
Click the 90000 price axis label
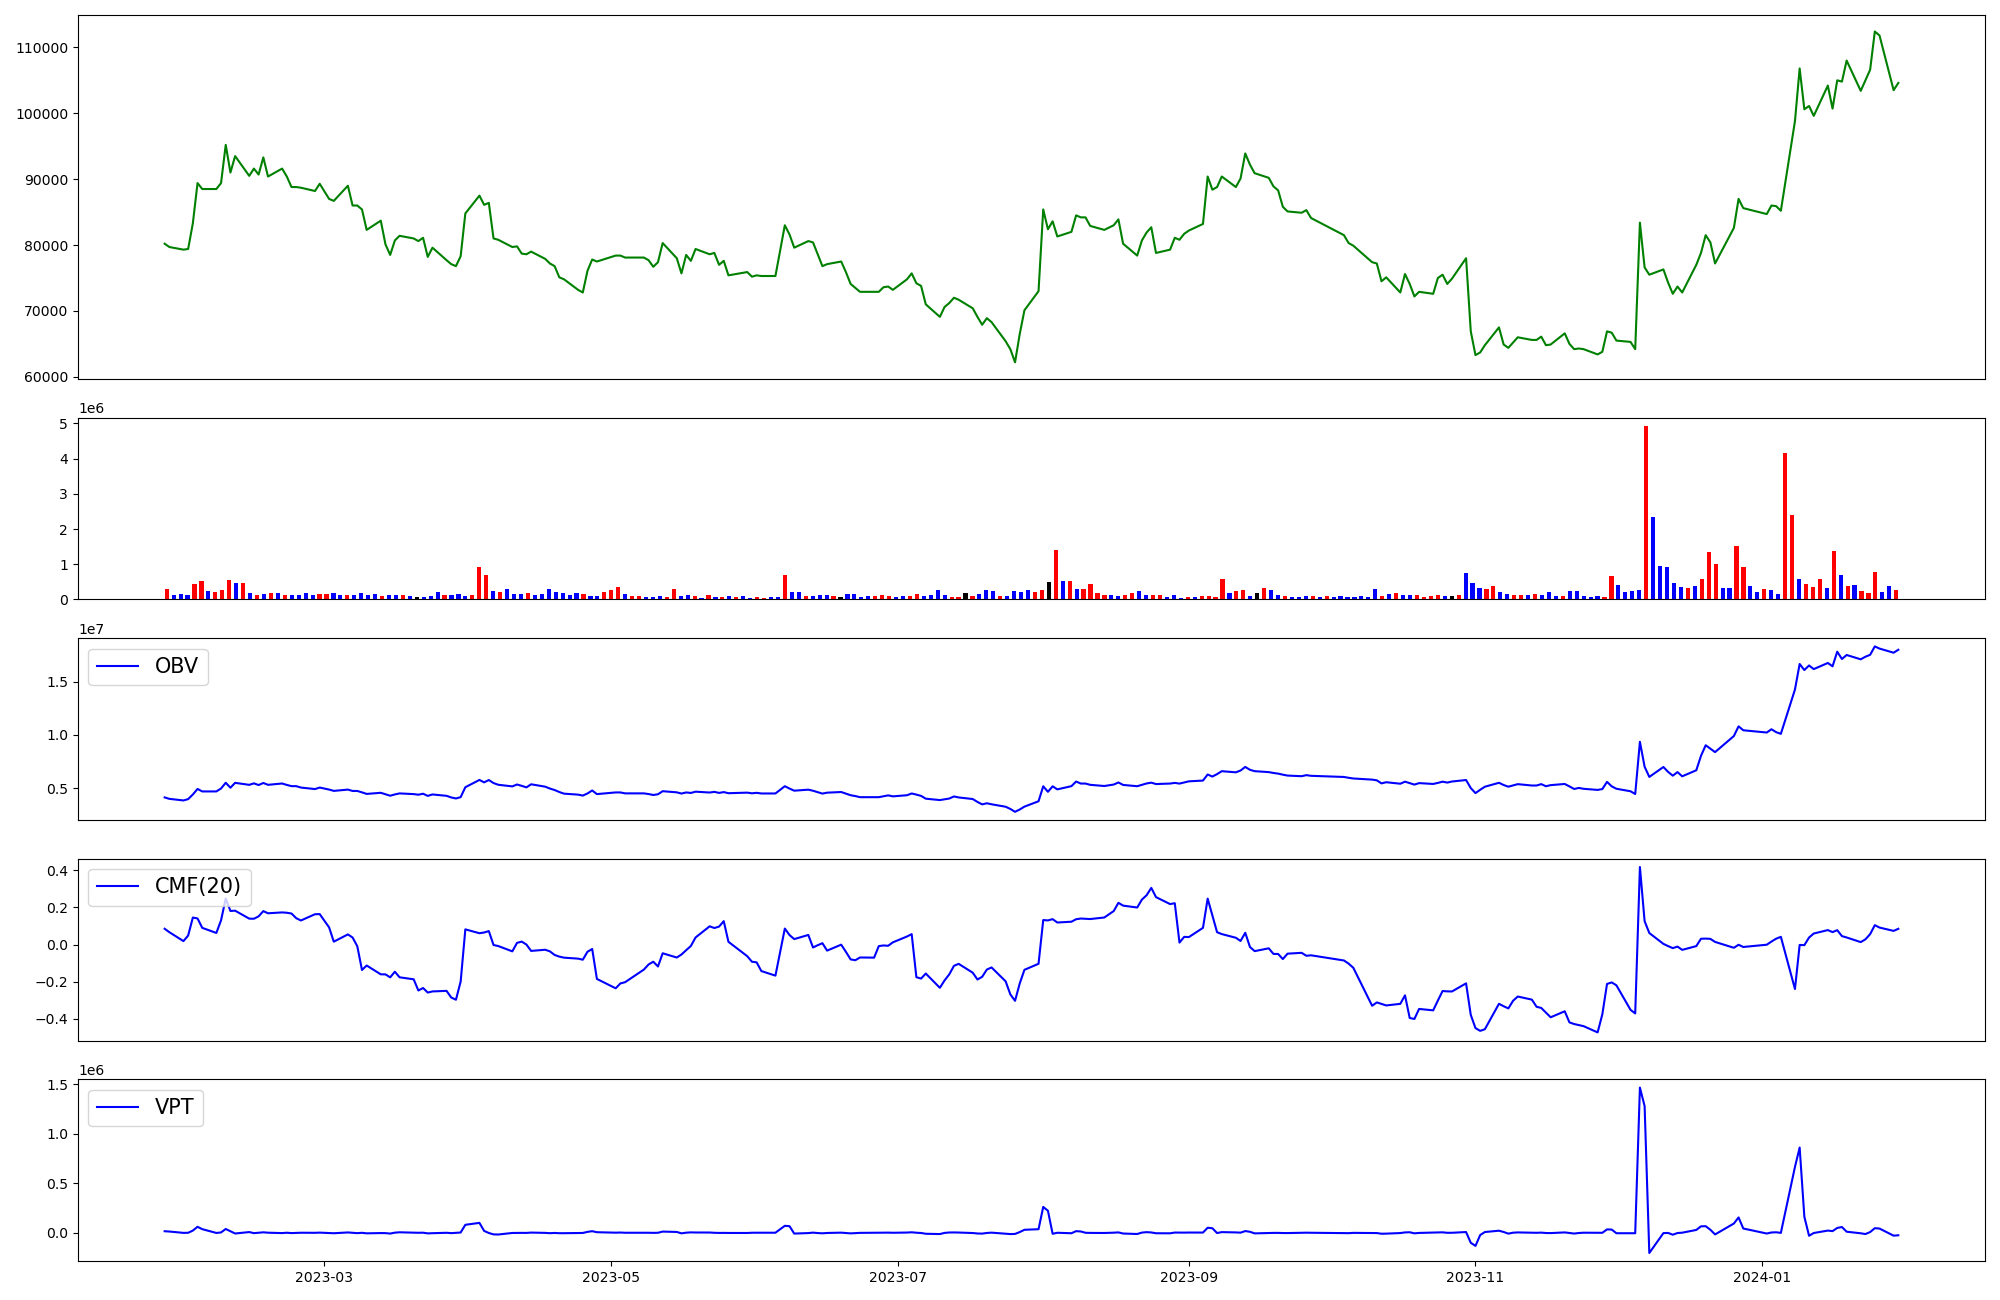coord(45,180)
